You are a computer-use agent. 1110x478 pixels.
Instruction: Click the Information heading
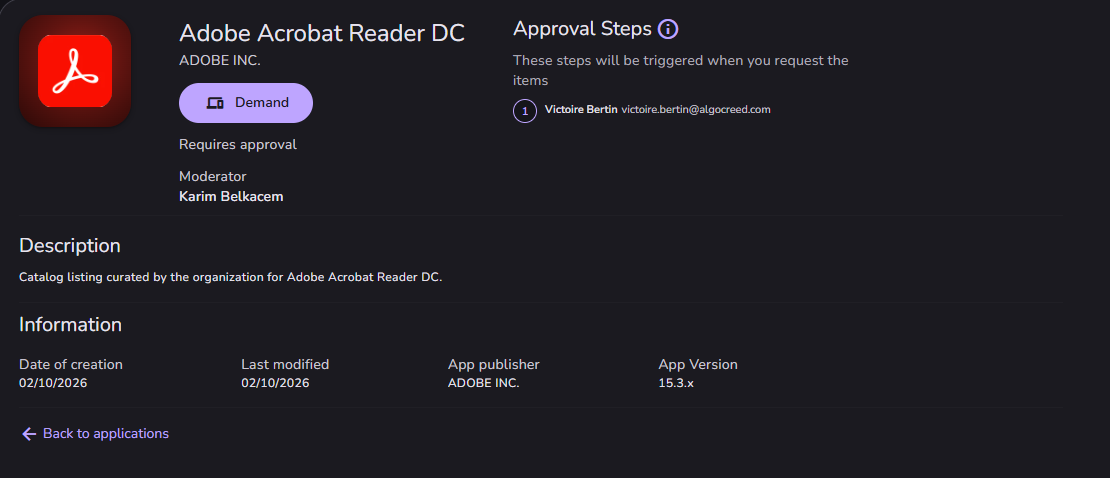pos(70,324)
